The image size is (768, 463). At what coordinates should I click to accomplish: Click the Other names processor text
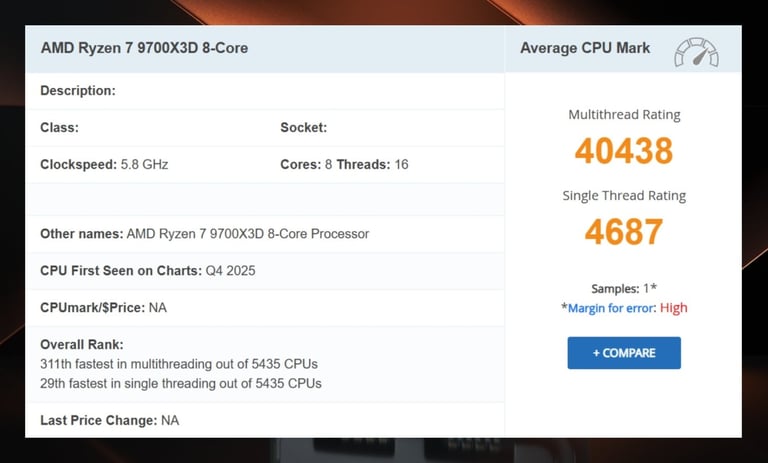[204, 234]
